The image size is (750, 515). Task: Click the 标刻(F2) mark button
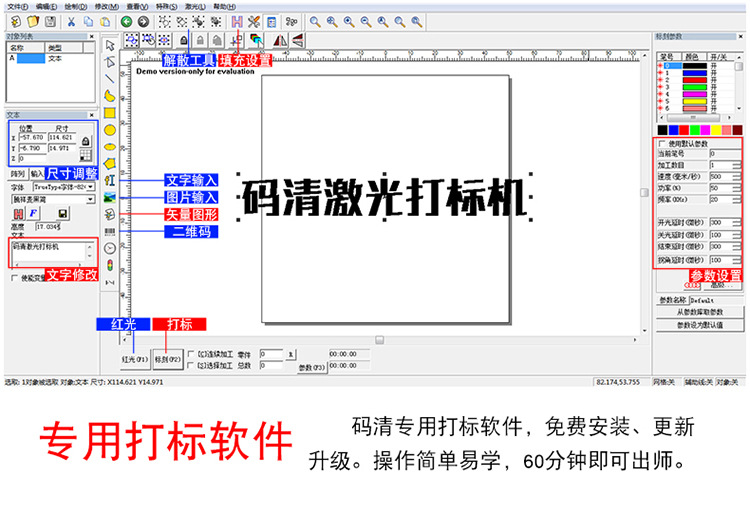(x=167, y=359)
